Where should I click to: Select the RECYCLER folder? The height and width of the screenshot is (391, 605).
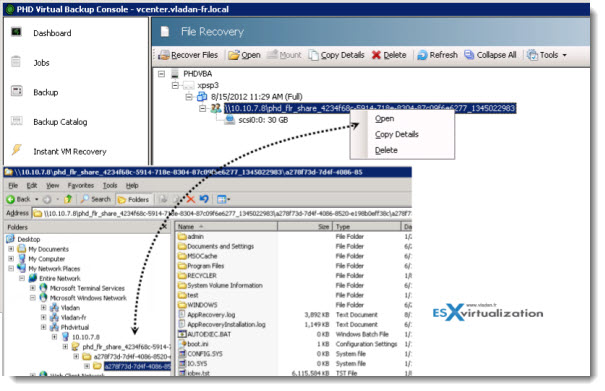pos(202,276)
